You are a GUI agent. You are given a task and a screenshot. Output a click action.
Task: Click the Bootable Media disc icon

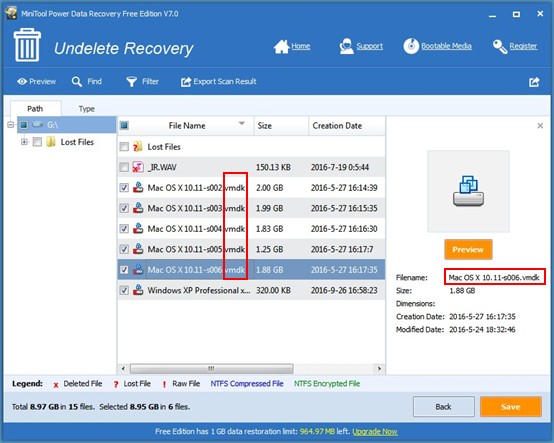[411, 46]
